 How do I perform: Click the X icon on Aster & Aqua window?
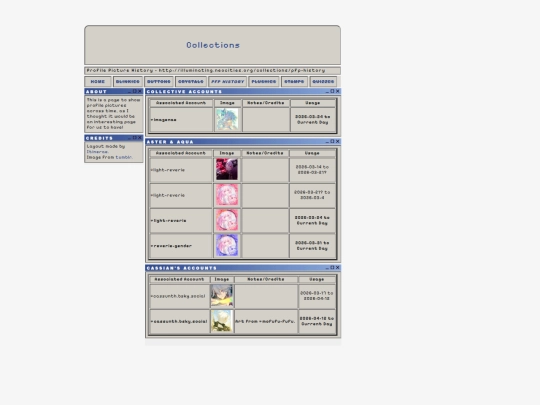(338, 142)
